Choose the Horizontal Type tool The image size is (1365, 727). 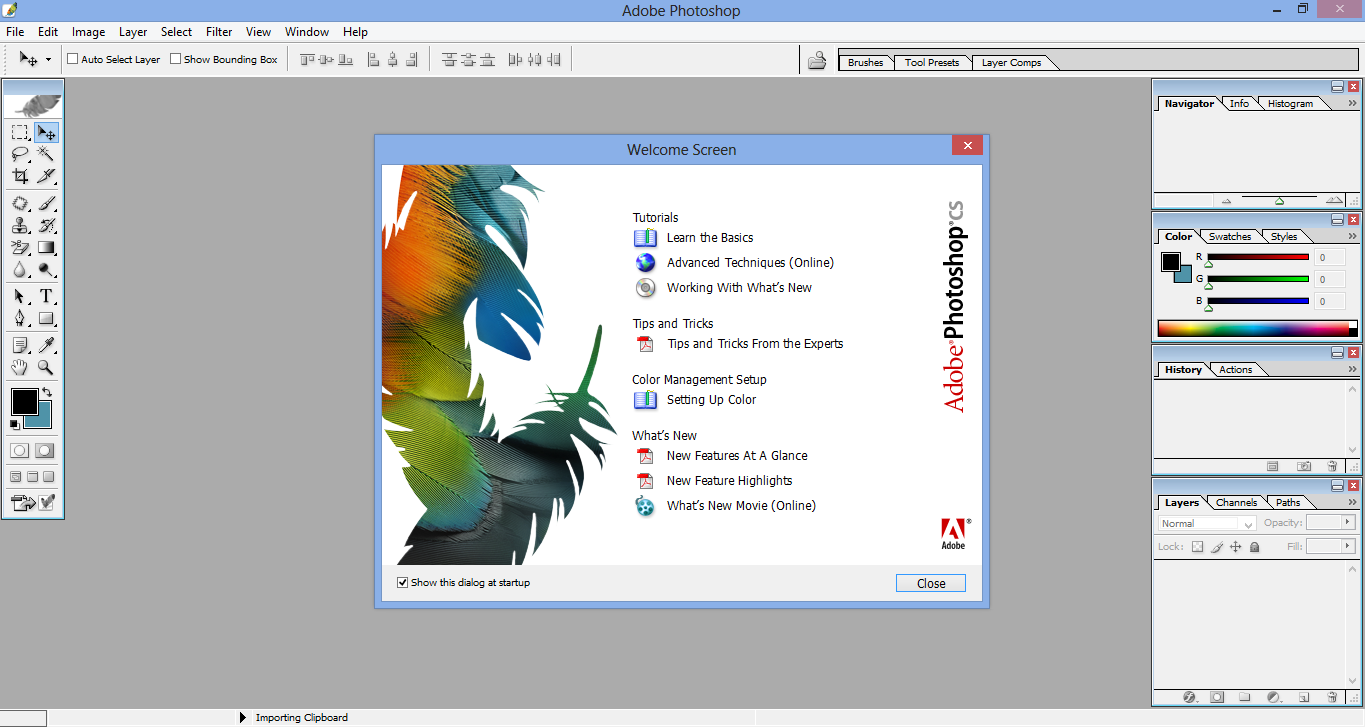click(x=45, y=296)
